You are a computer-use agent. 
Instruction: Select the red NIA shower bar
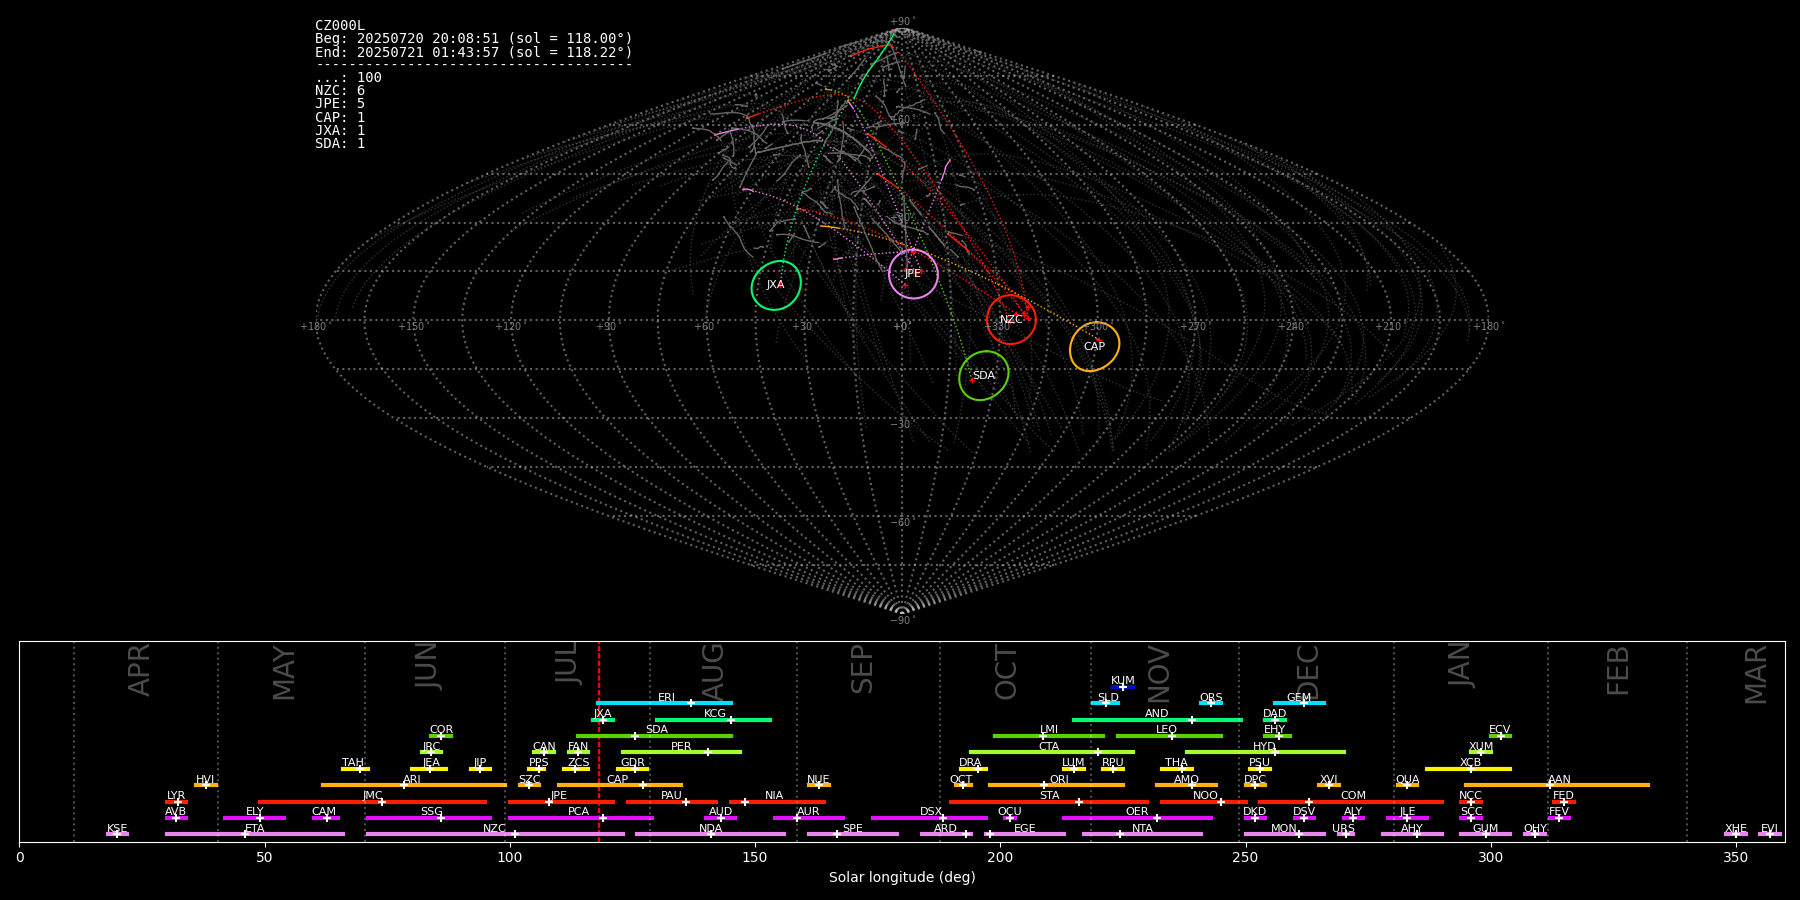point(777,802)
